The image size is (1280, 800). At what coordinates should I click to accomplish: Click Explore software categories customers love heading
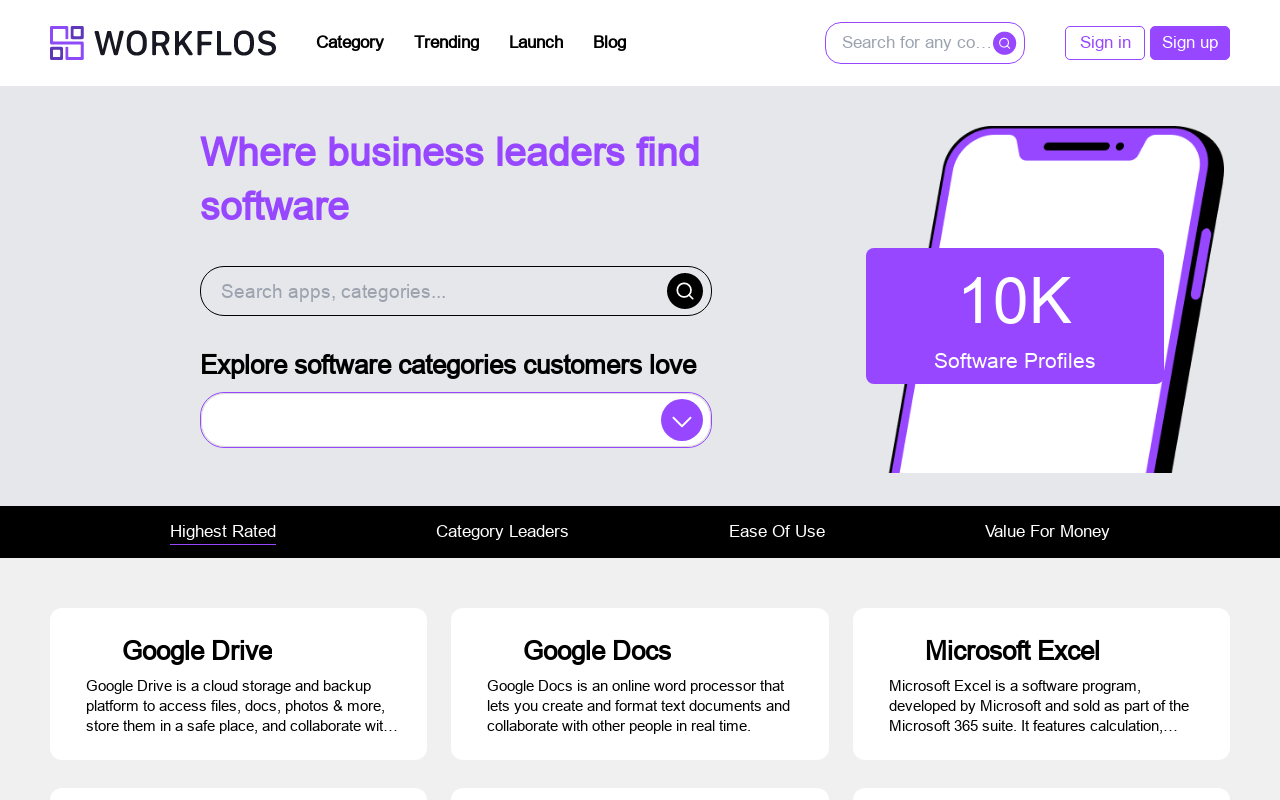pos(448,365)
